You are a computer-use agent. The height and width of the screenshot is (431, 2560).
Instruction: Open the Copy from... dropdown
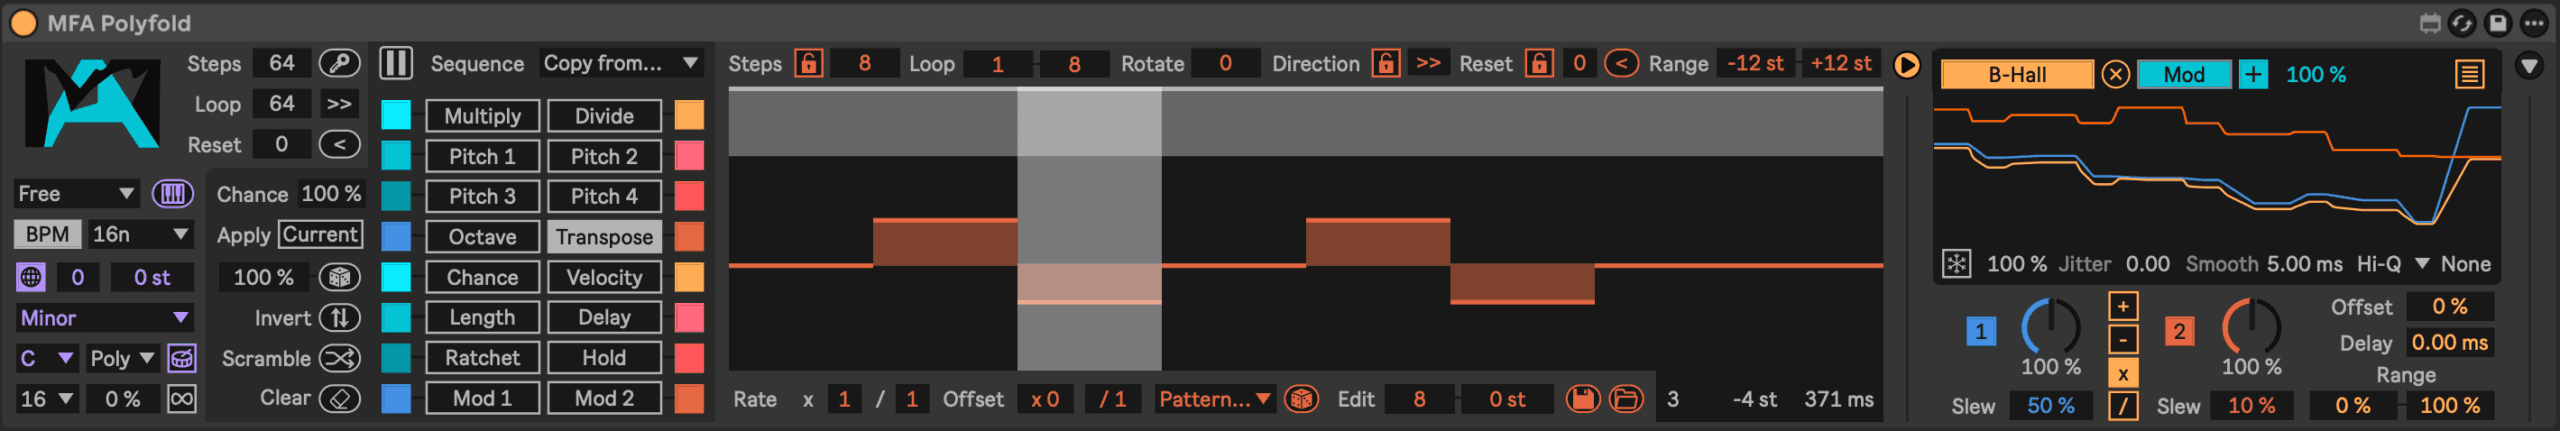pos(621,64)
